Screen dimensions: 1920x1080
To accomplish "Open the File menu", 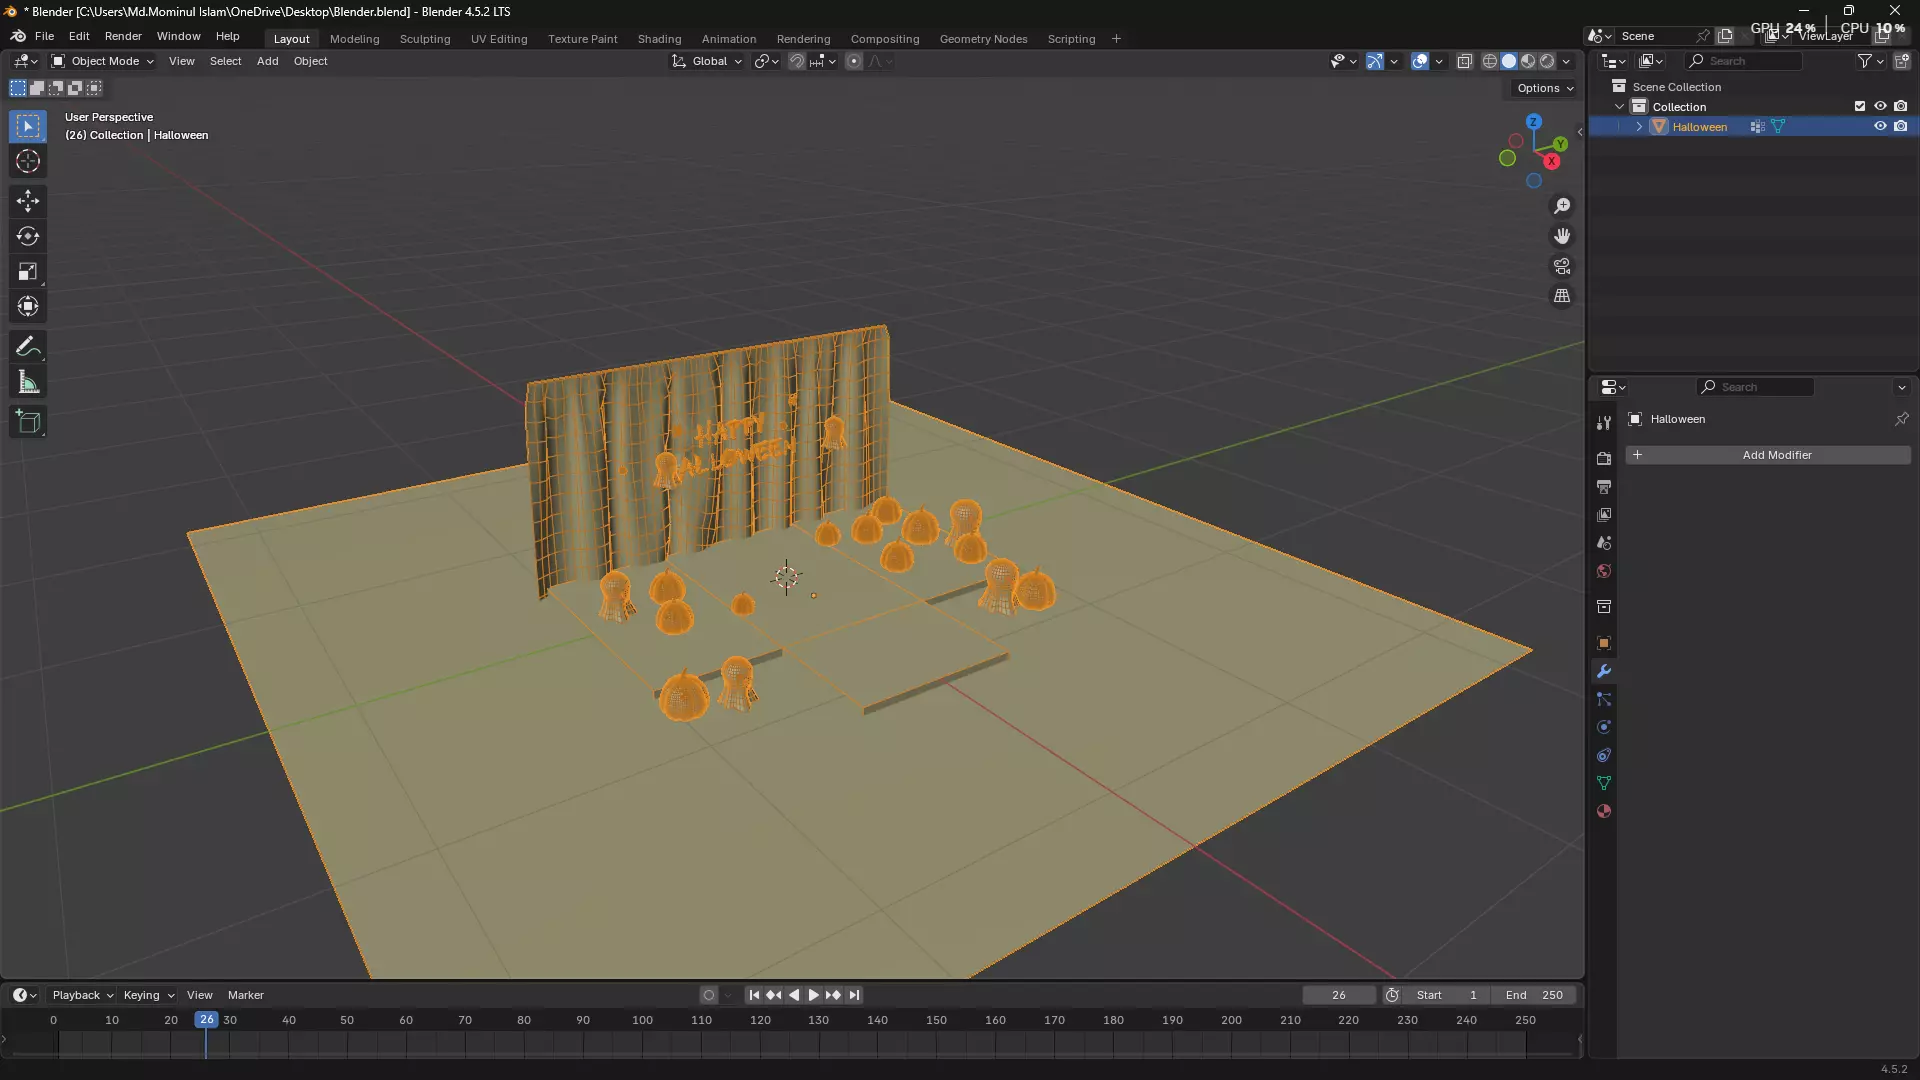I will click(44, 36).
